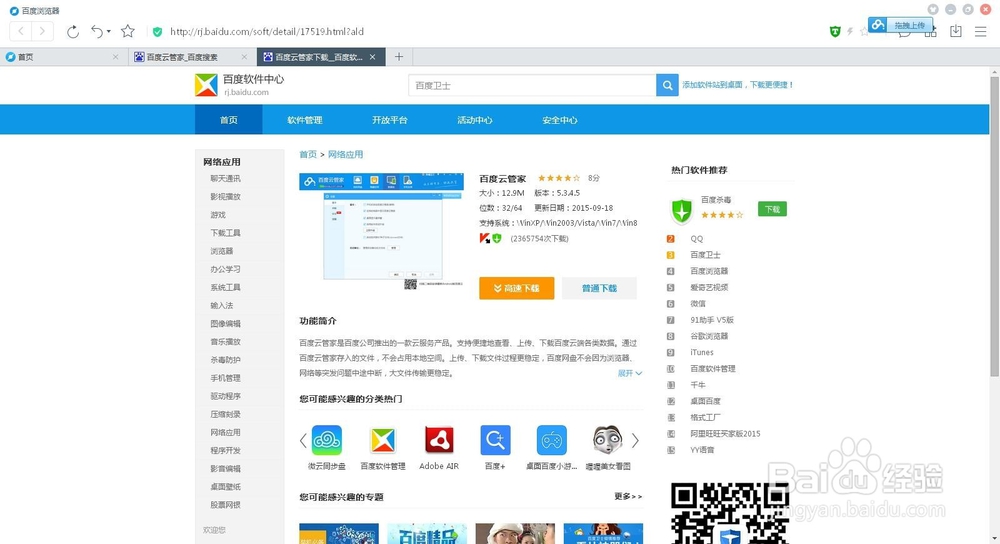The height and width of the screenshot is (544, 1000).
Task: Click the 百度软件中心 logo
Action: 240,85
